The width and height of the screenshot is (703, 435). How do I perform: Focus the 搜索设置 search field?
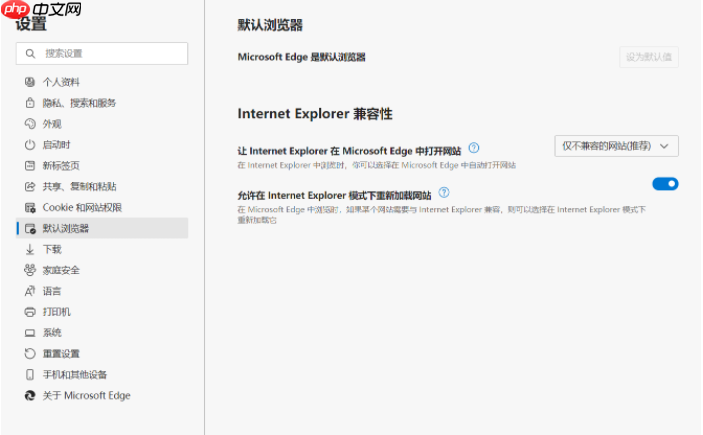coord(102,53)
